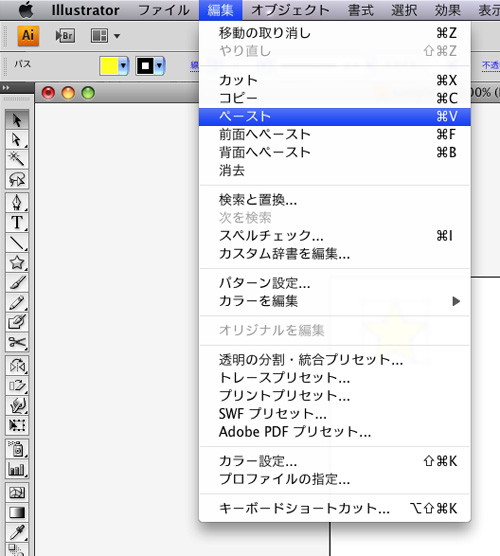Click the Ai application icon
The width and height of the screenshot is (500, 556).
point(28,35)
